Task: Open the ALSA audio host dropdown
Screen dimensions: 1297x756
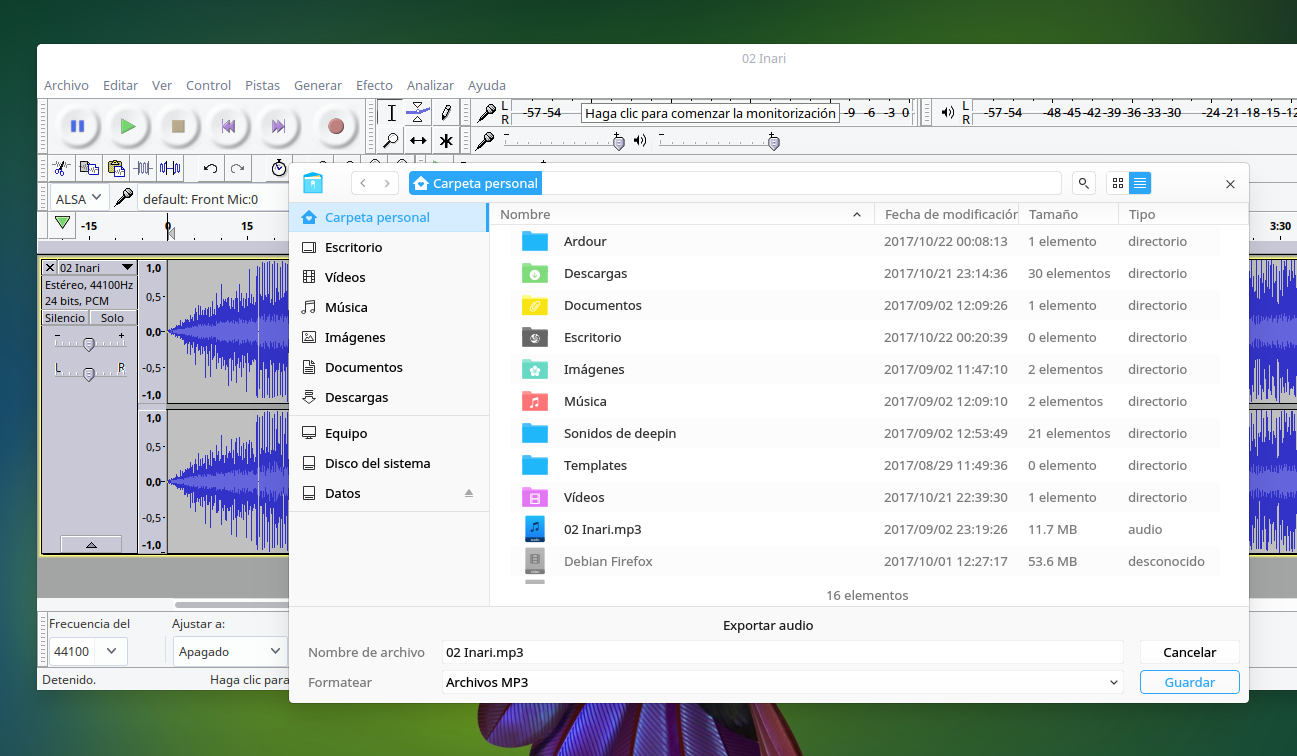Action: click(78, 198)
